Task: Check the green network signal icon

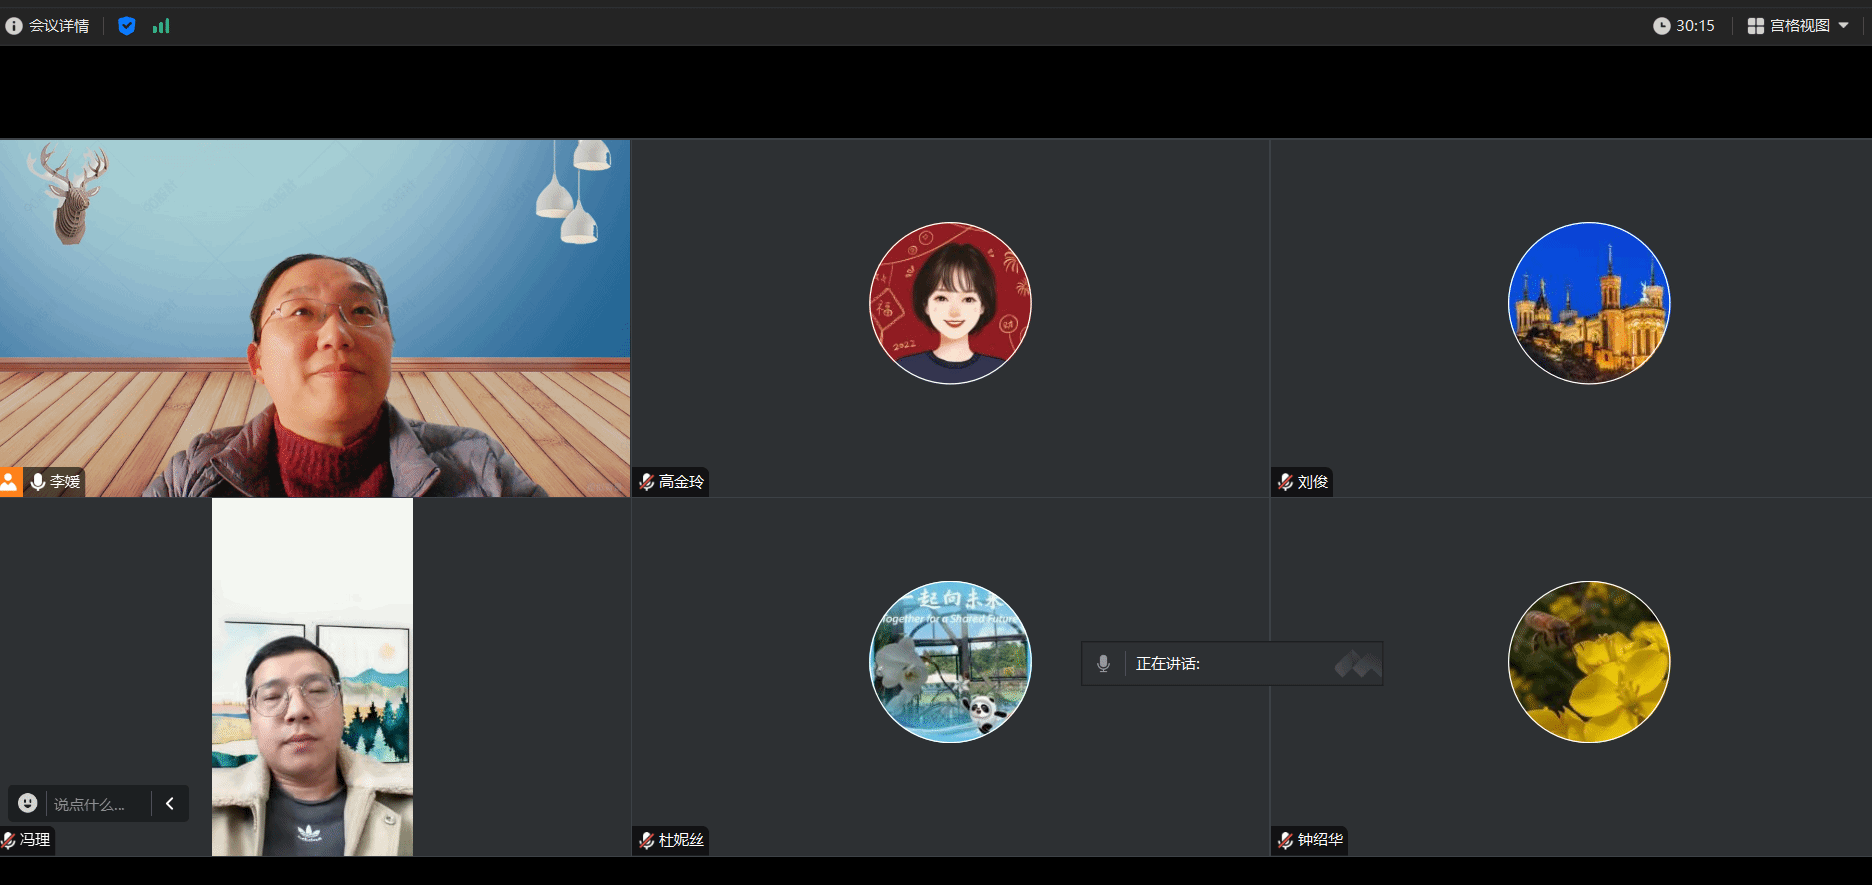Action: pyautogui.click(x=161, y=26)
